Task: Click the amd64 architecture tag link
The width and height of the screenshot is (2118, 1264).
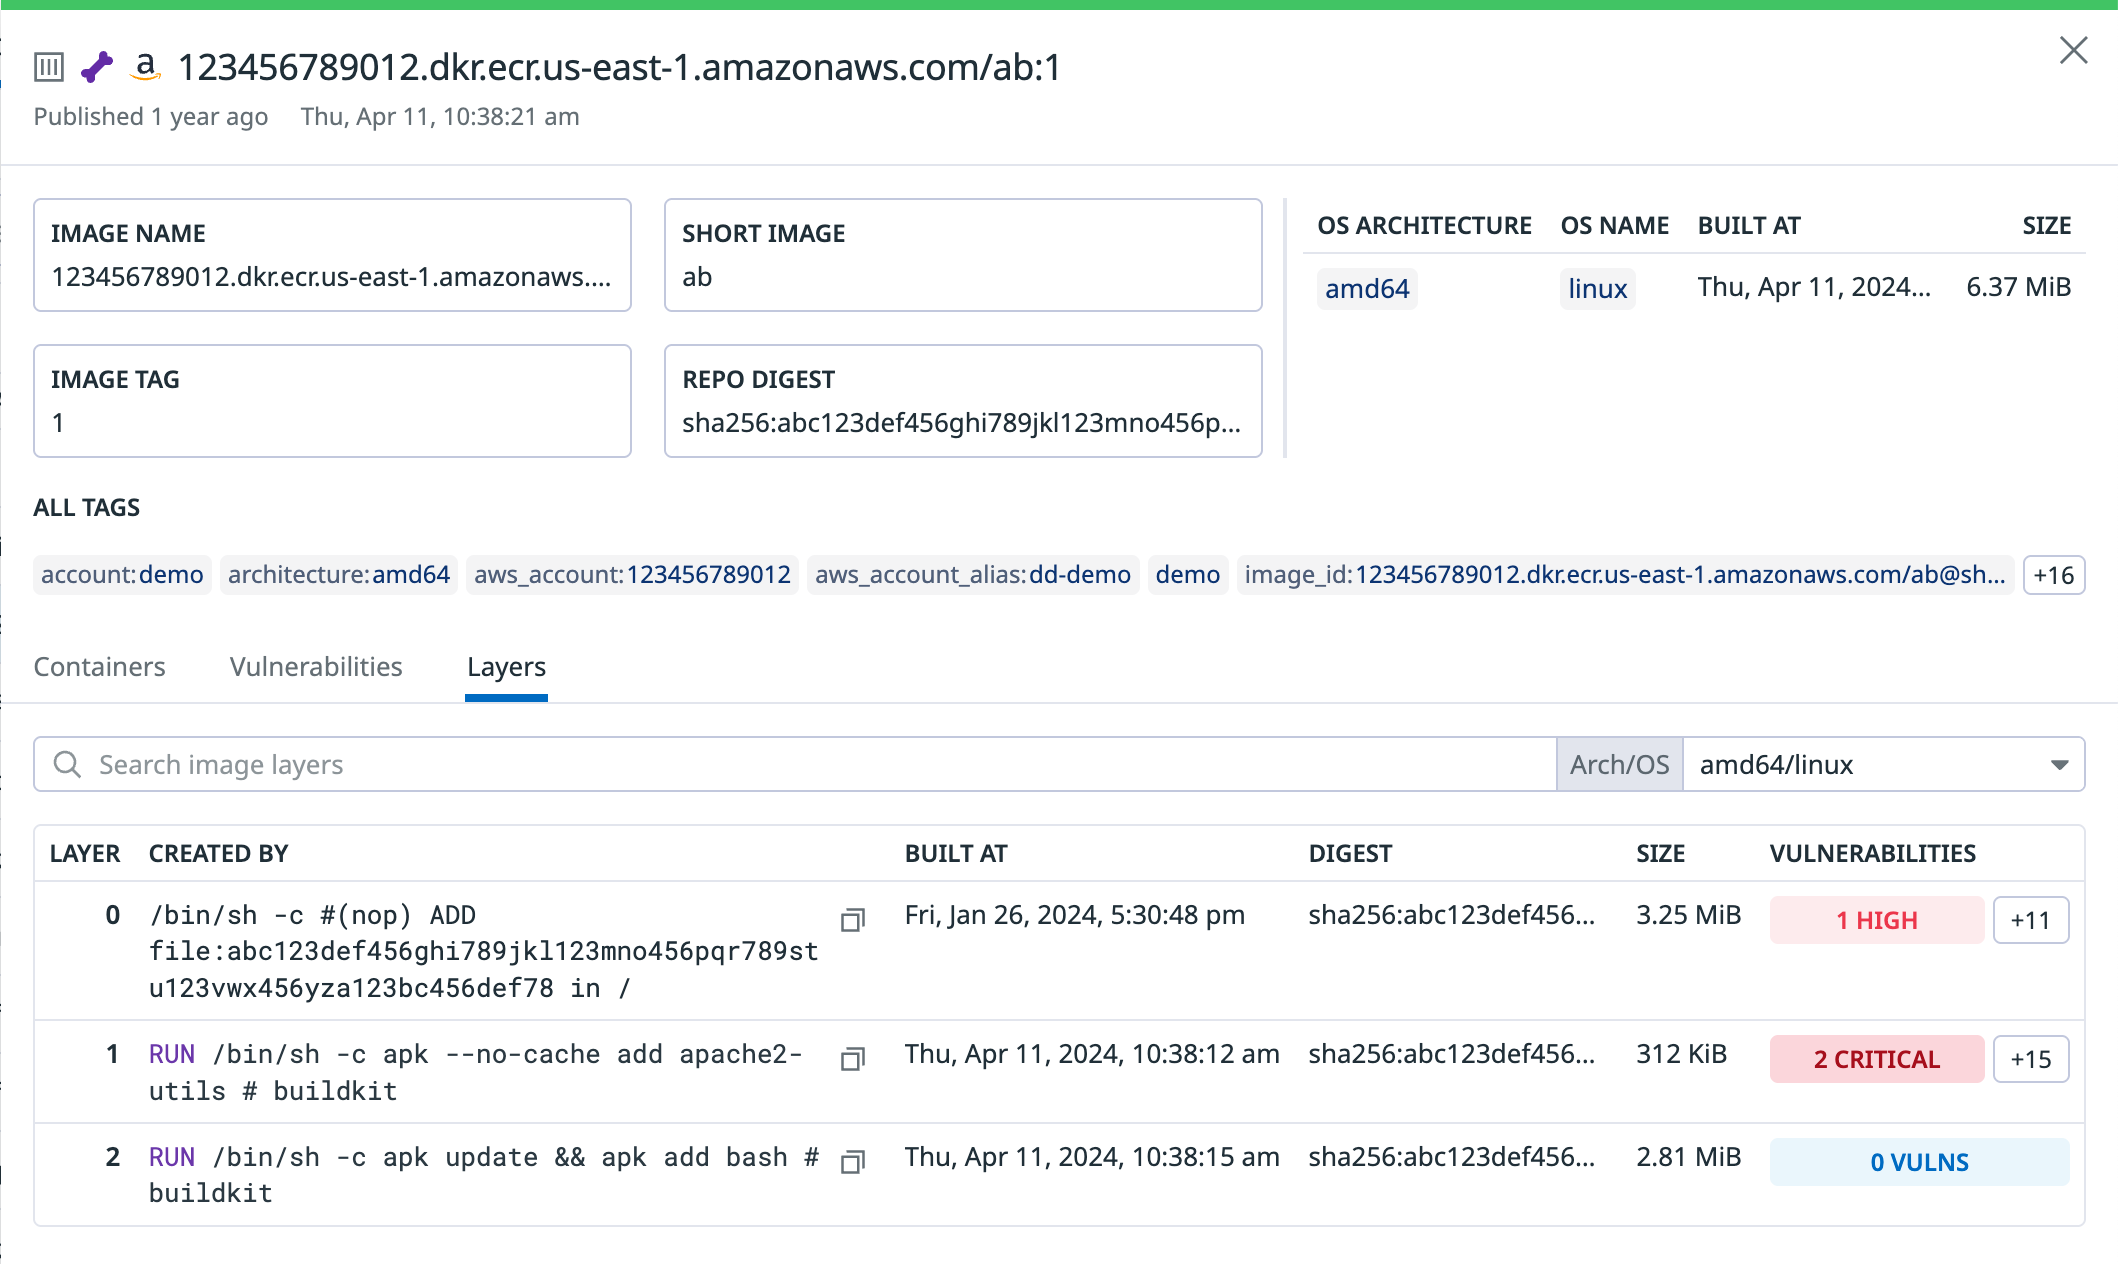Action: [x=1366, y=289]
